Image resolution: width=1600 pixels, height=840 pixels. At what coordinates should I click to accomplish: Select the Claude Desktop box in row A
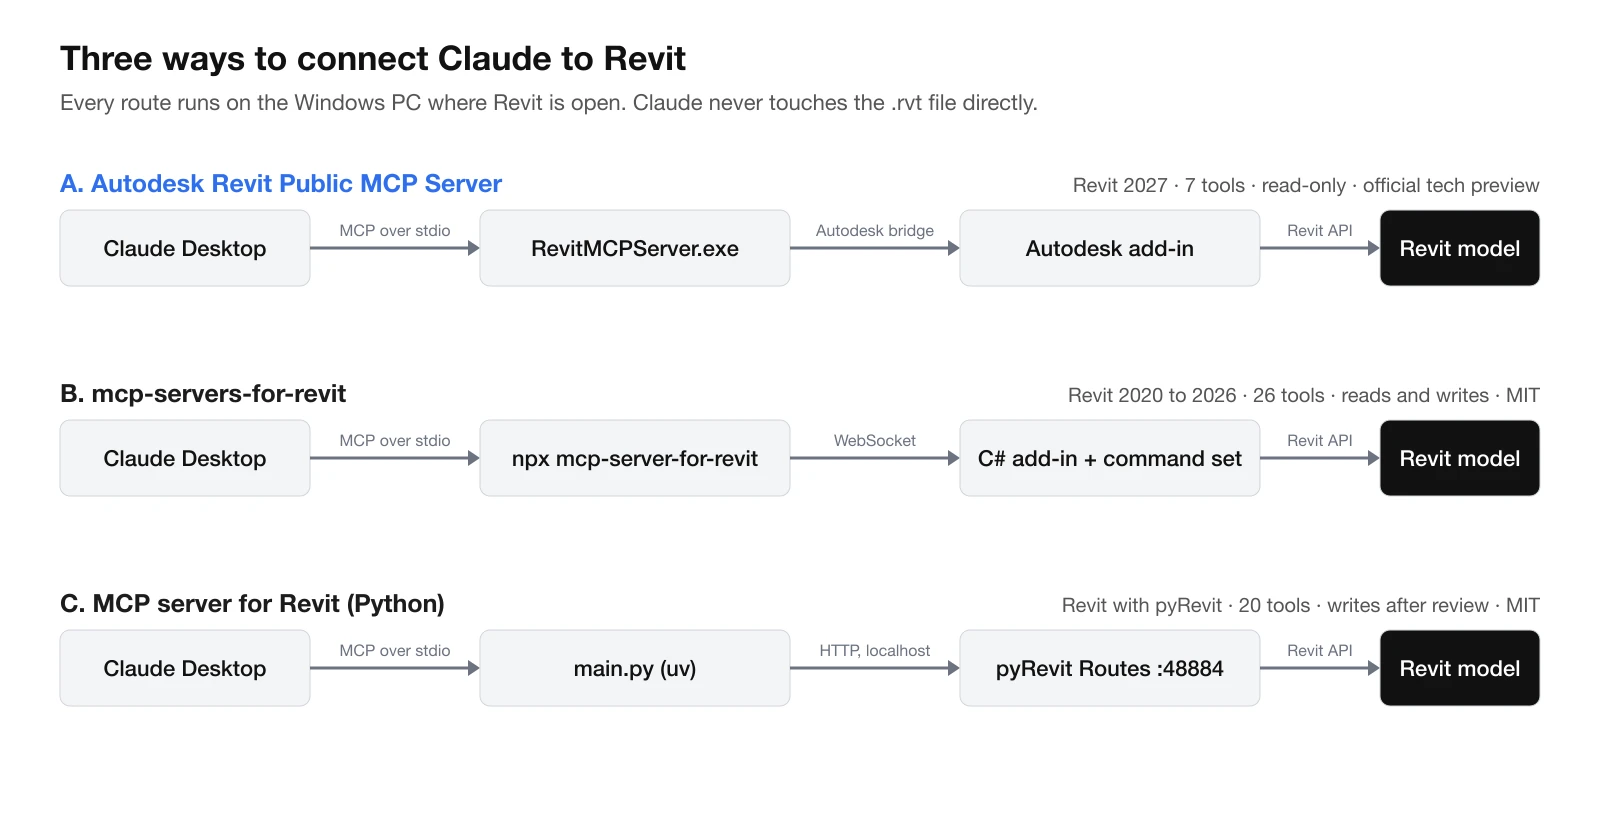coord(185,248)
